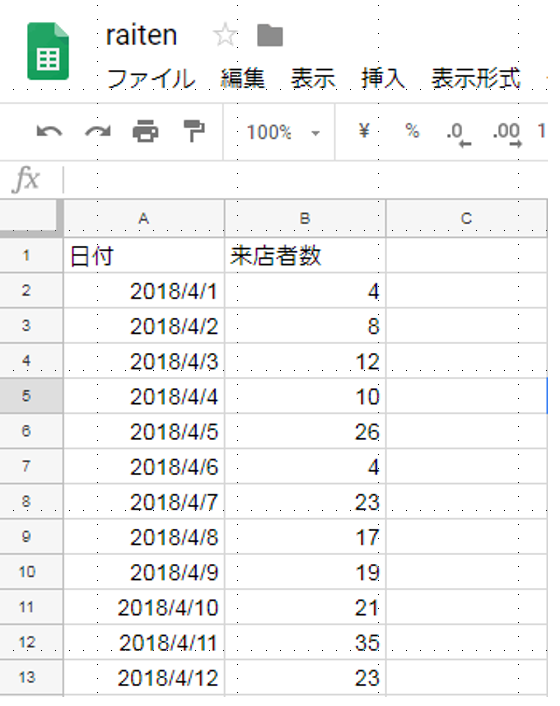Click the Google Sheets home icon
Viewport: 560px width, 706px height.
point(48,51)
